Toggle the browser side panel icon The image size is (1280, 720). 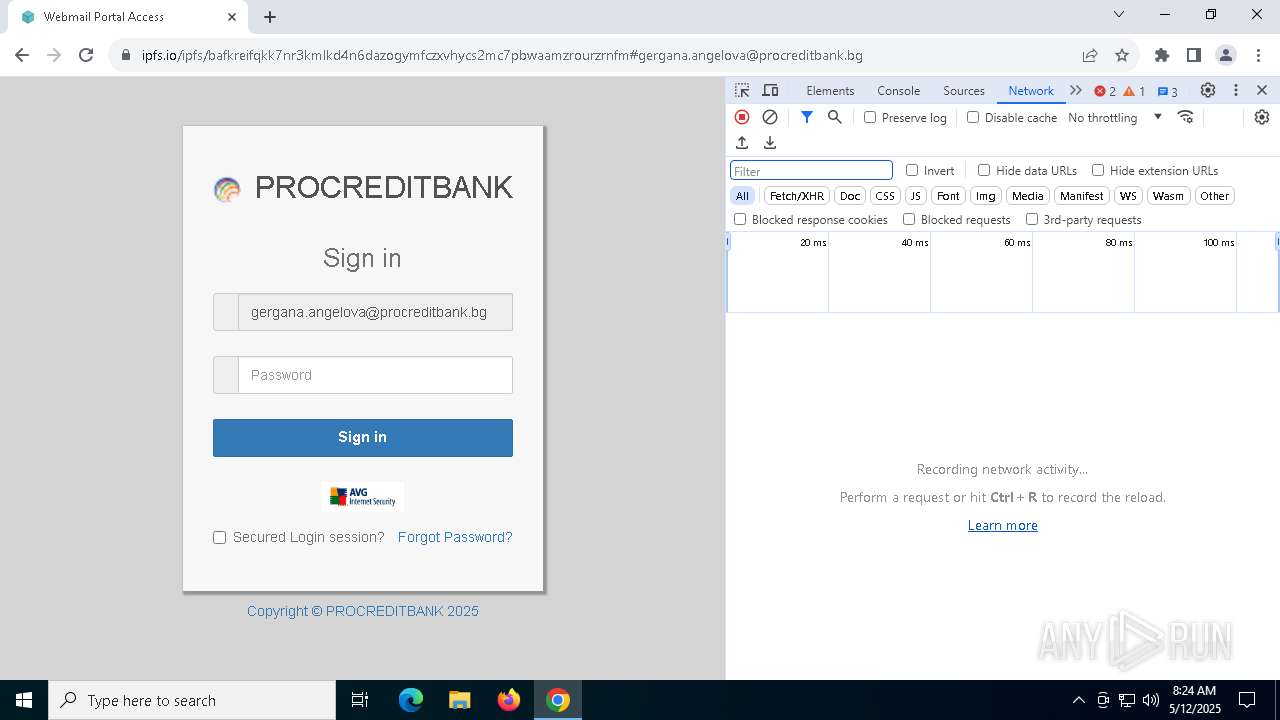click(1194, 55)
